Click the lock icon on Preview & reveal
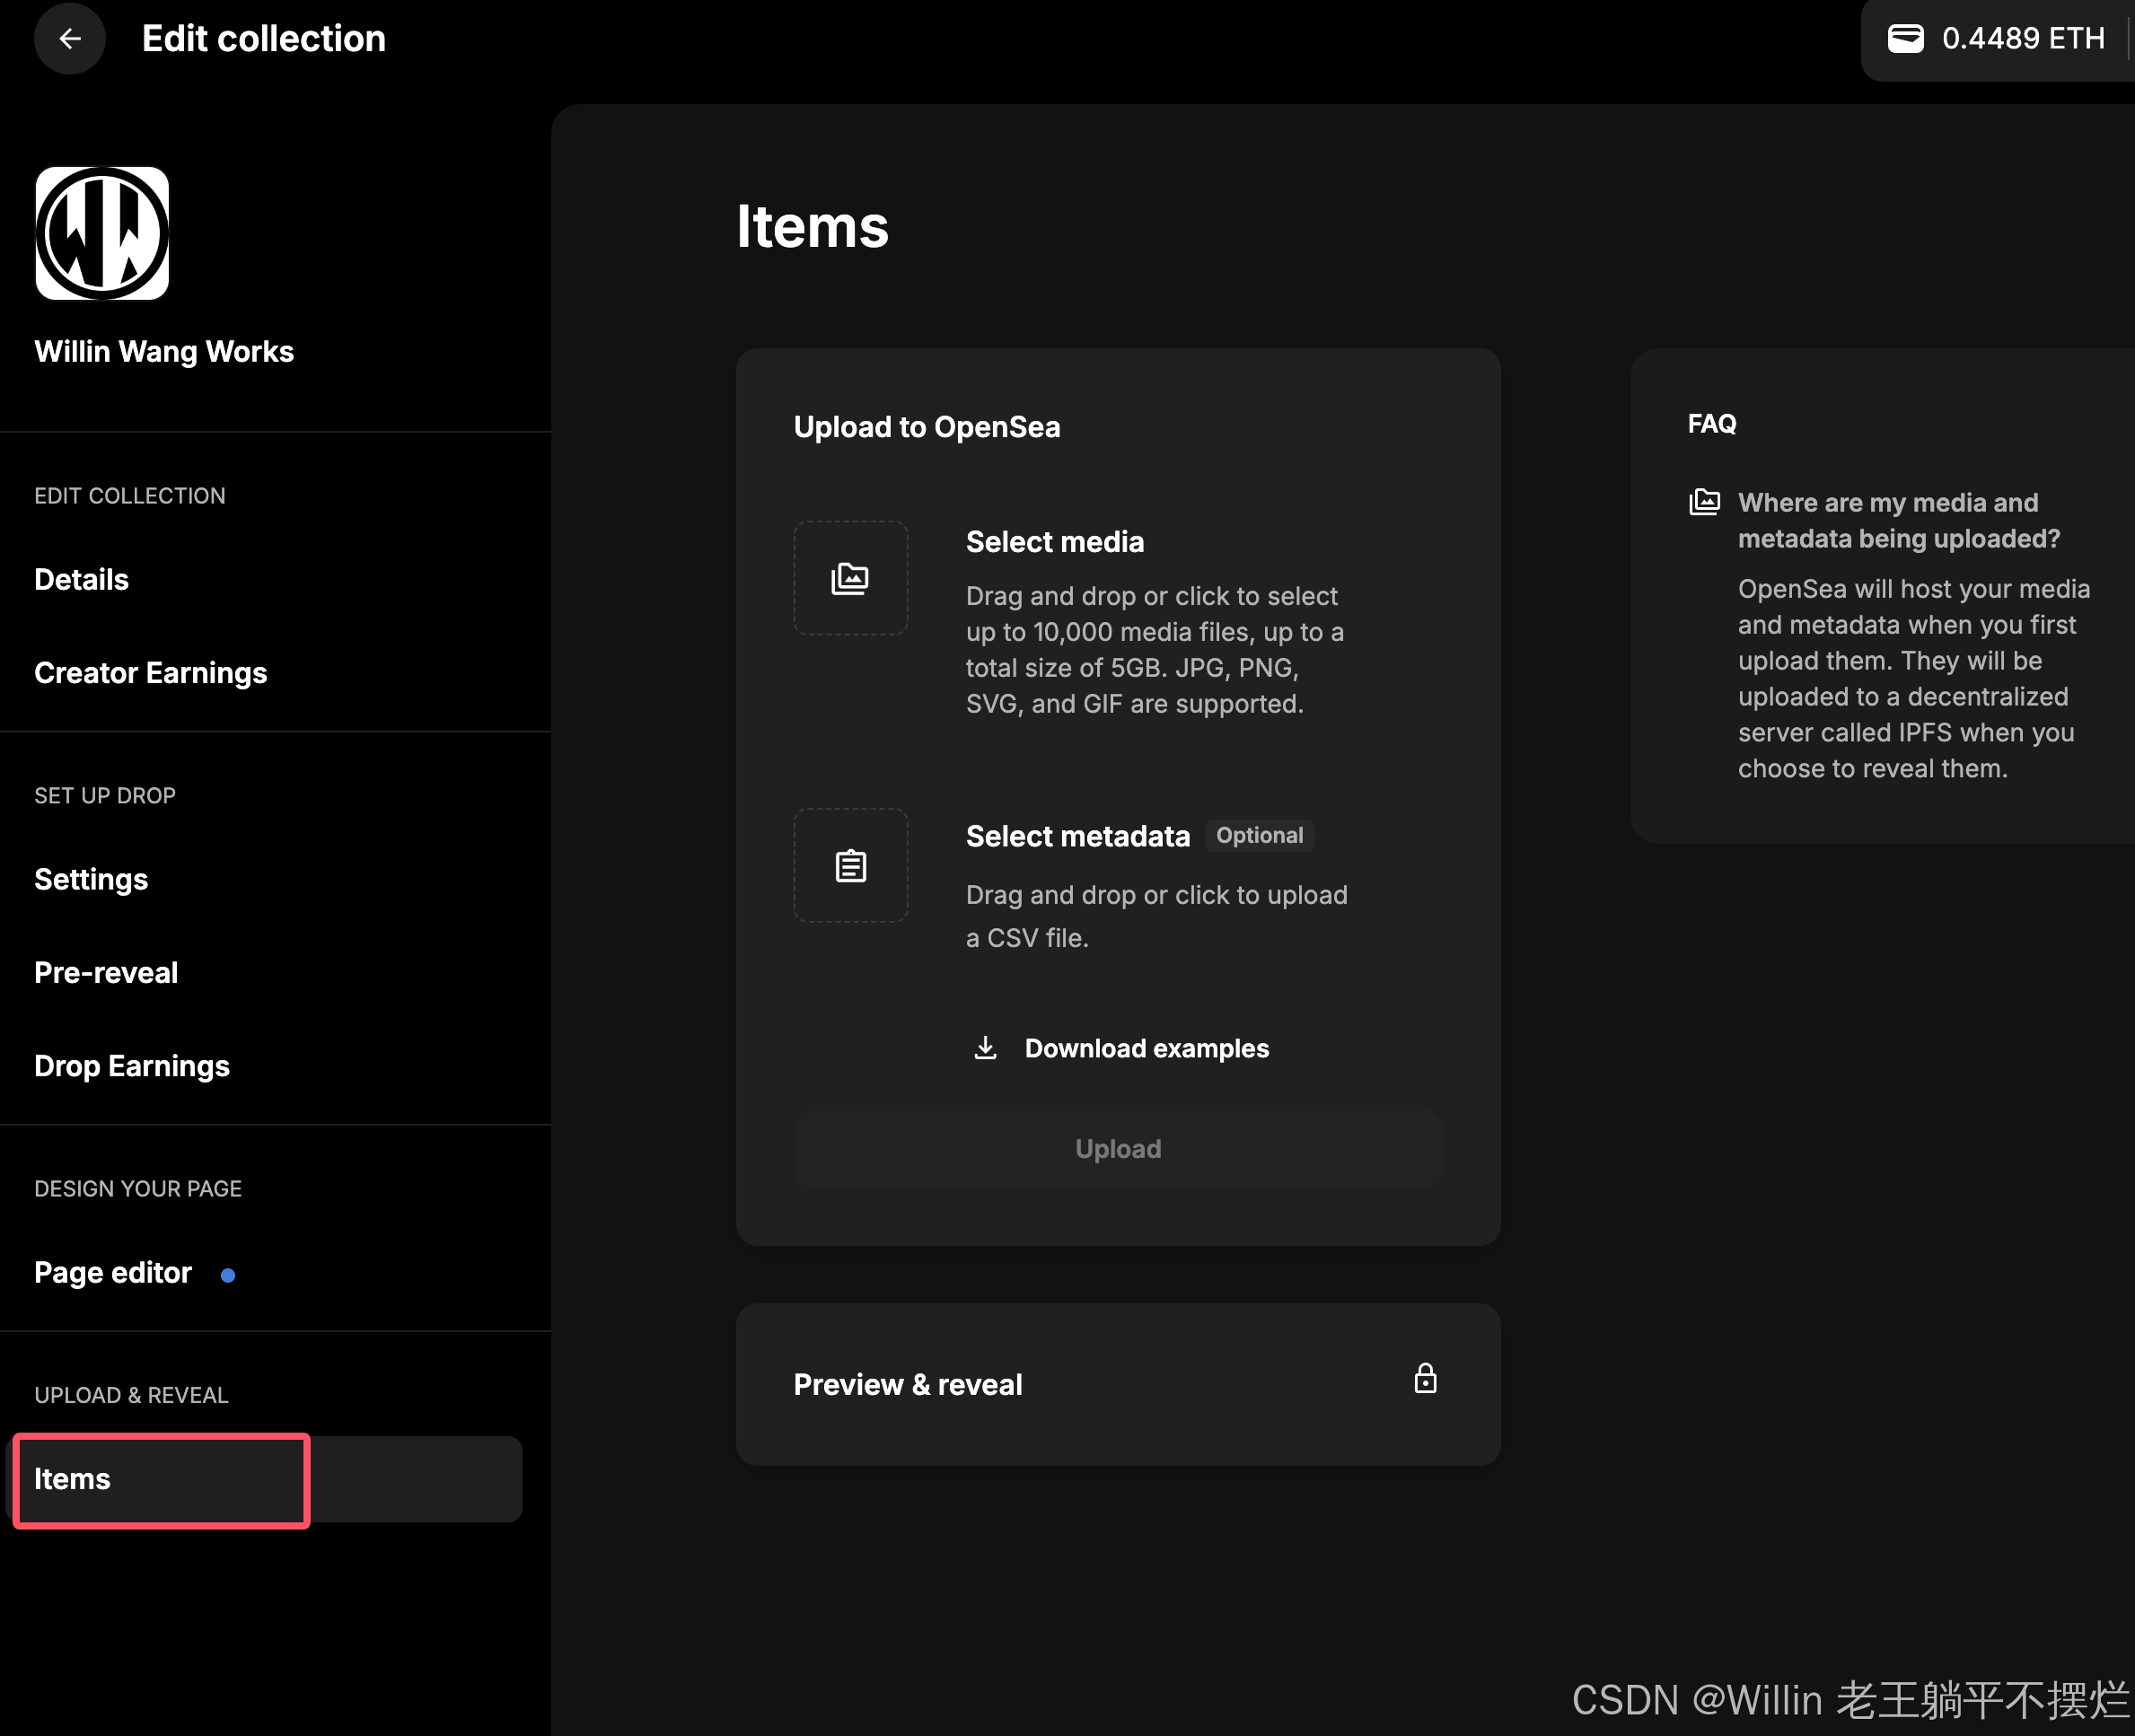Image resolution: width=2135 pixels, height=1736 pixels. tap(1425, 1379)
